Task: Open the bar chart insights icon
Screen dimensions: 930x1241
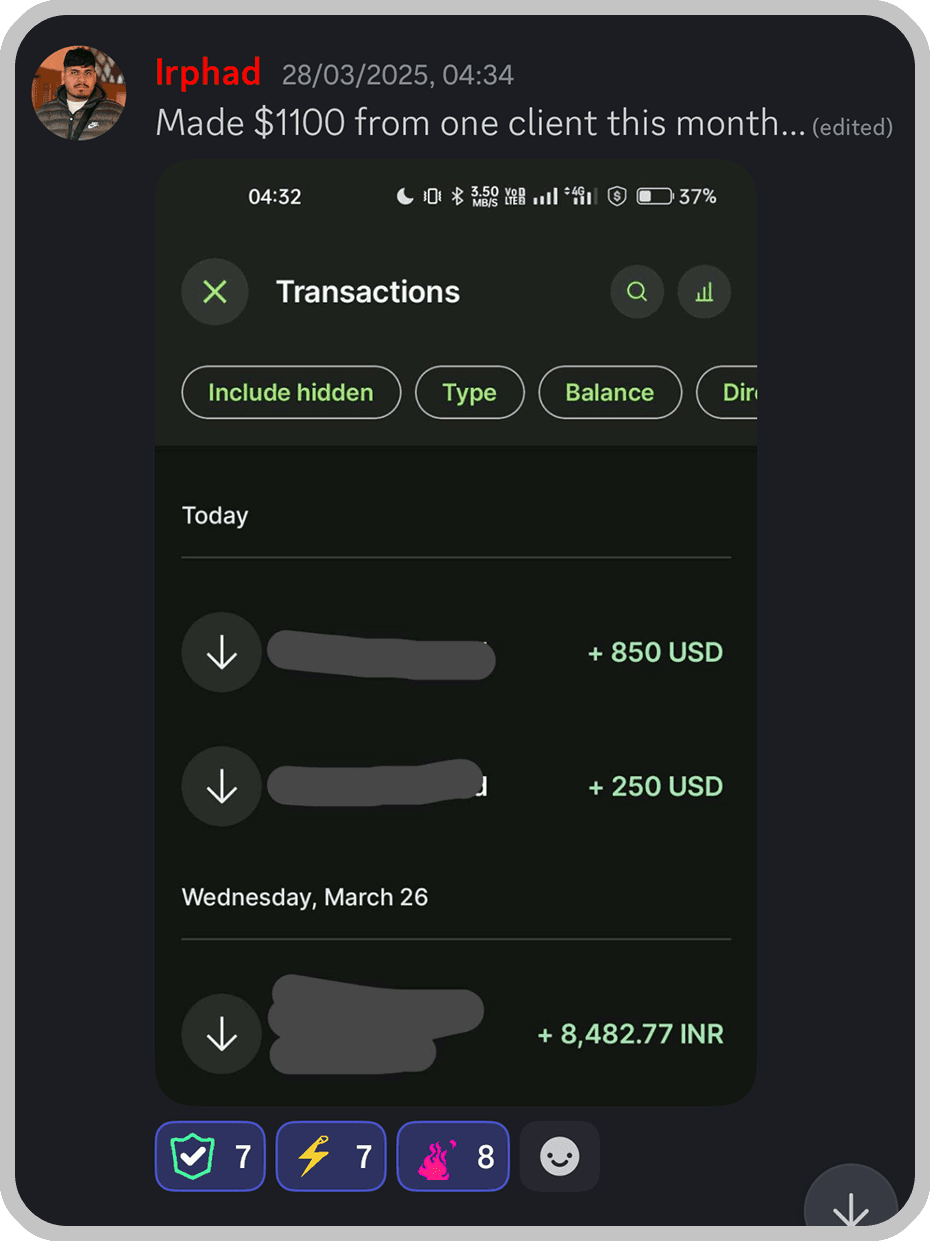Action: pyautogui.click(x=704, y=292)
